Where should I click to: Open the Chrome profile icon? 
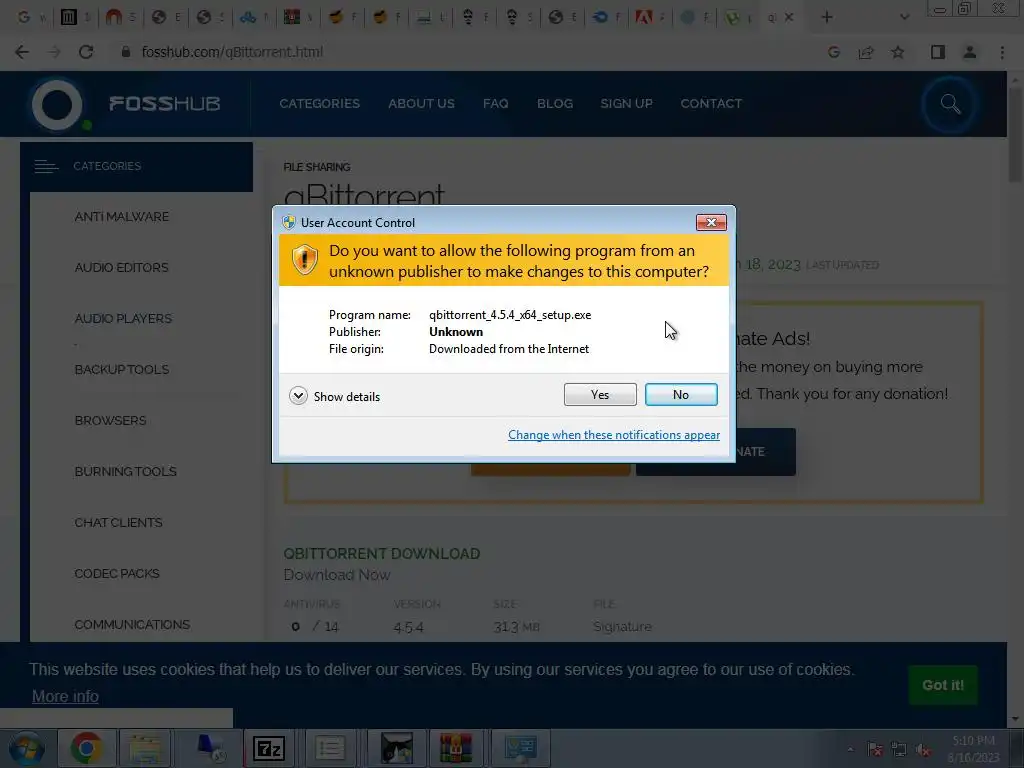[x=970, y=52]
